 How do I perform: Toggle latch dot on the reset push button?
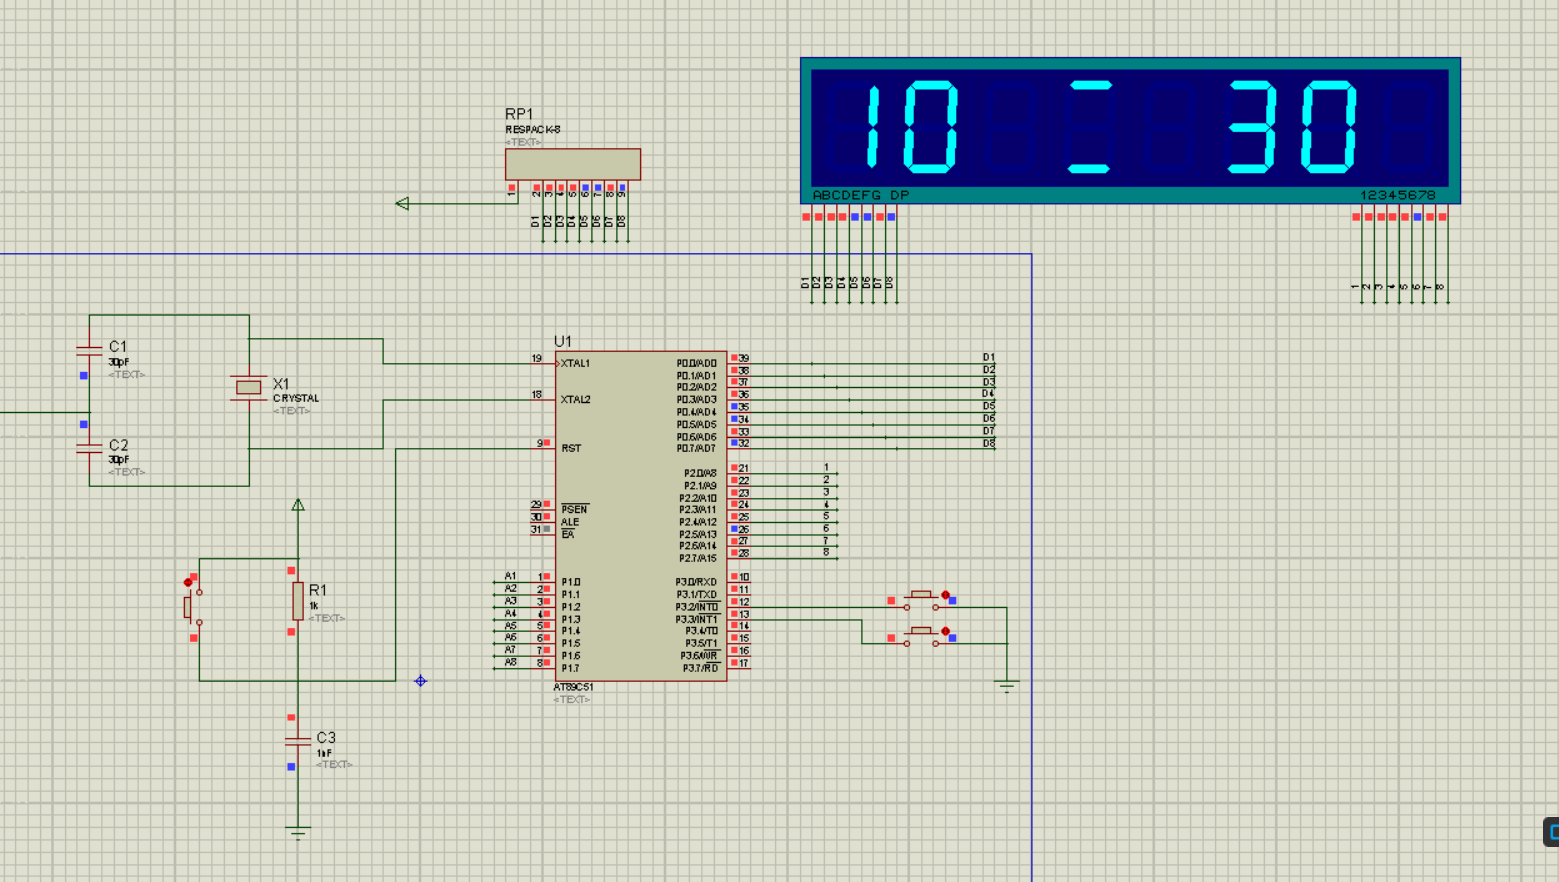point(188,582)
